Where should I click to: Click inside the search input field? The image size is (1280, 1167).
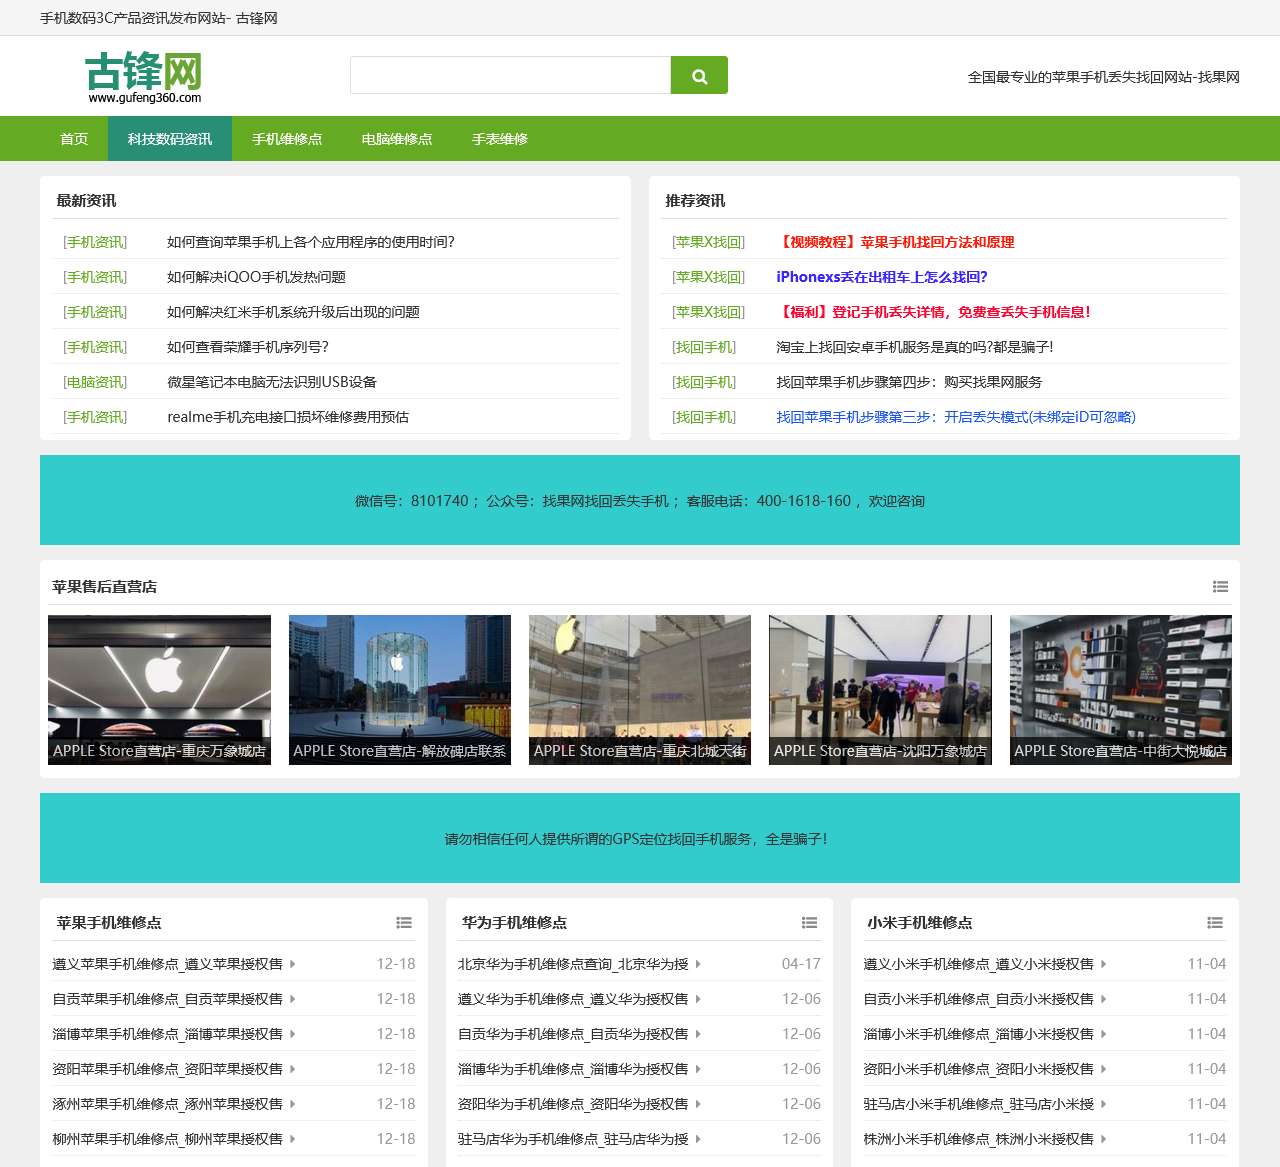click(510, 75)
